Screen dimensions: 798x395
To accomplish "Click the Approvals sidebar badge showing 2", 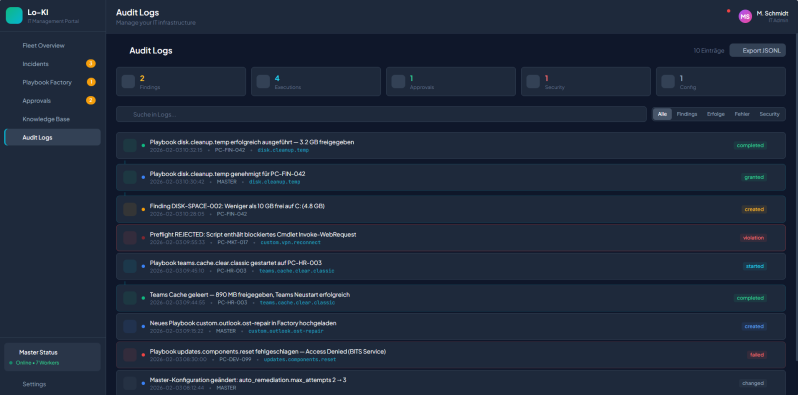I will (x=91, y=100).
